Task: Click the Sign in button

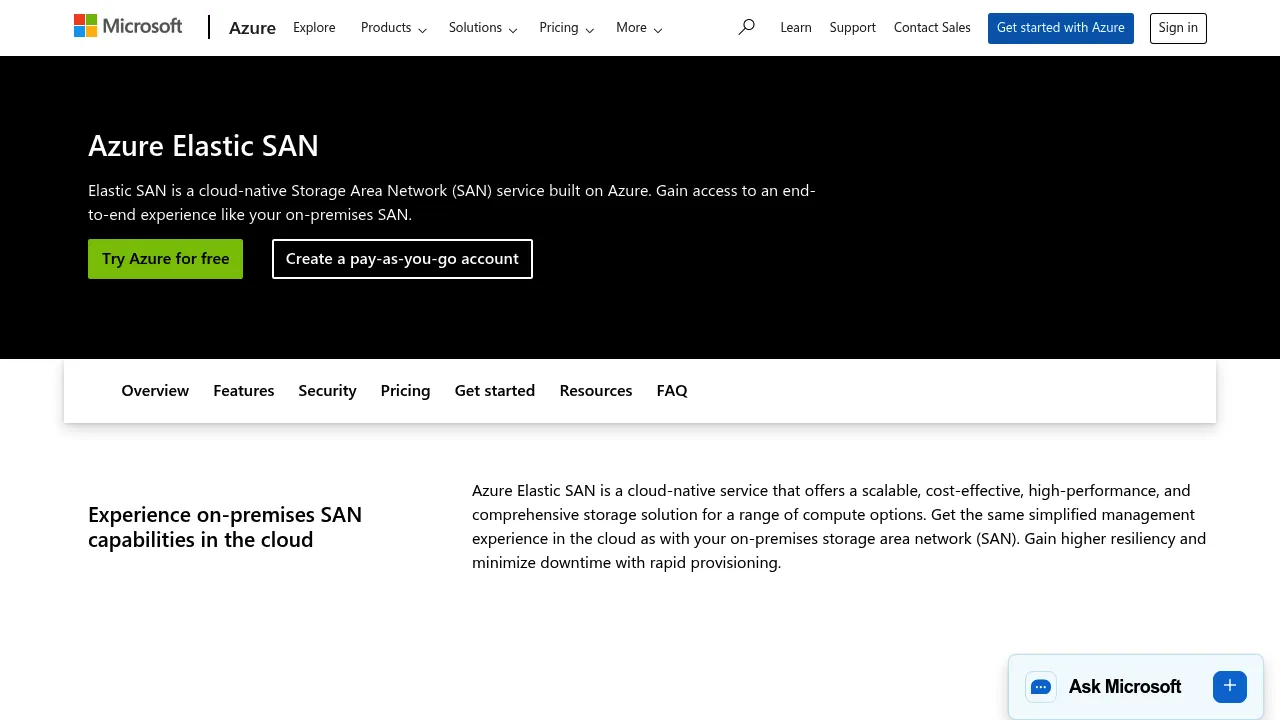Action: pyautogui.click(x=1178, y=28)
